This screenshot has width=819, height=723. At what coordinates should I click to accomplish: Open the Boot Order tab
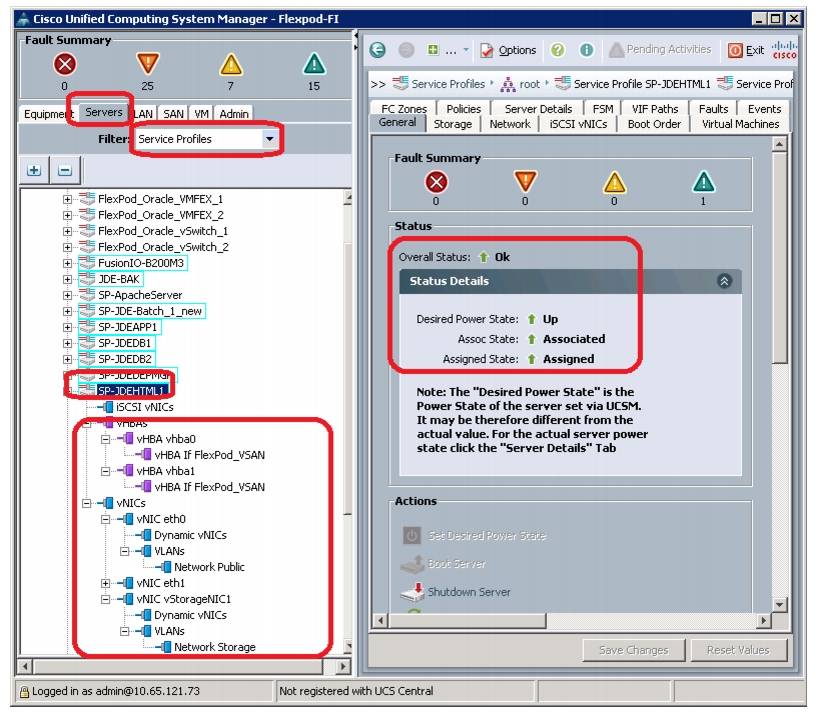[x=654, y=124]
